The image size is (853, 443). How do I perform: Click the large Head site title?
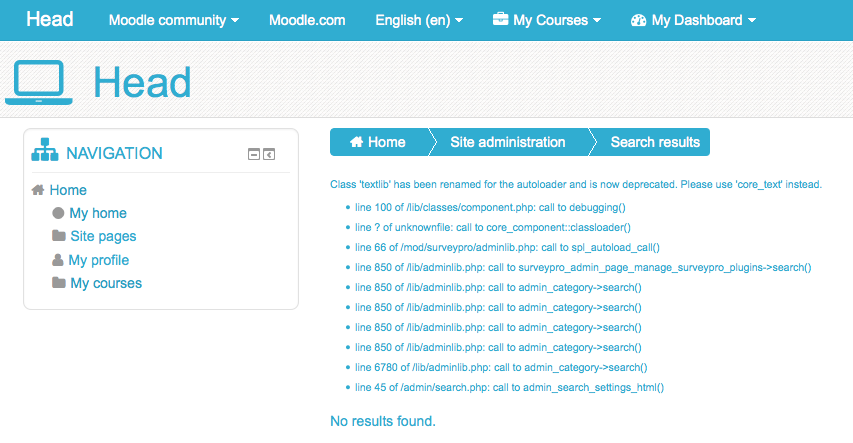[142, 82]
